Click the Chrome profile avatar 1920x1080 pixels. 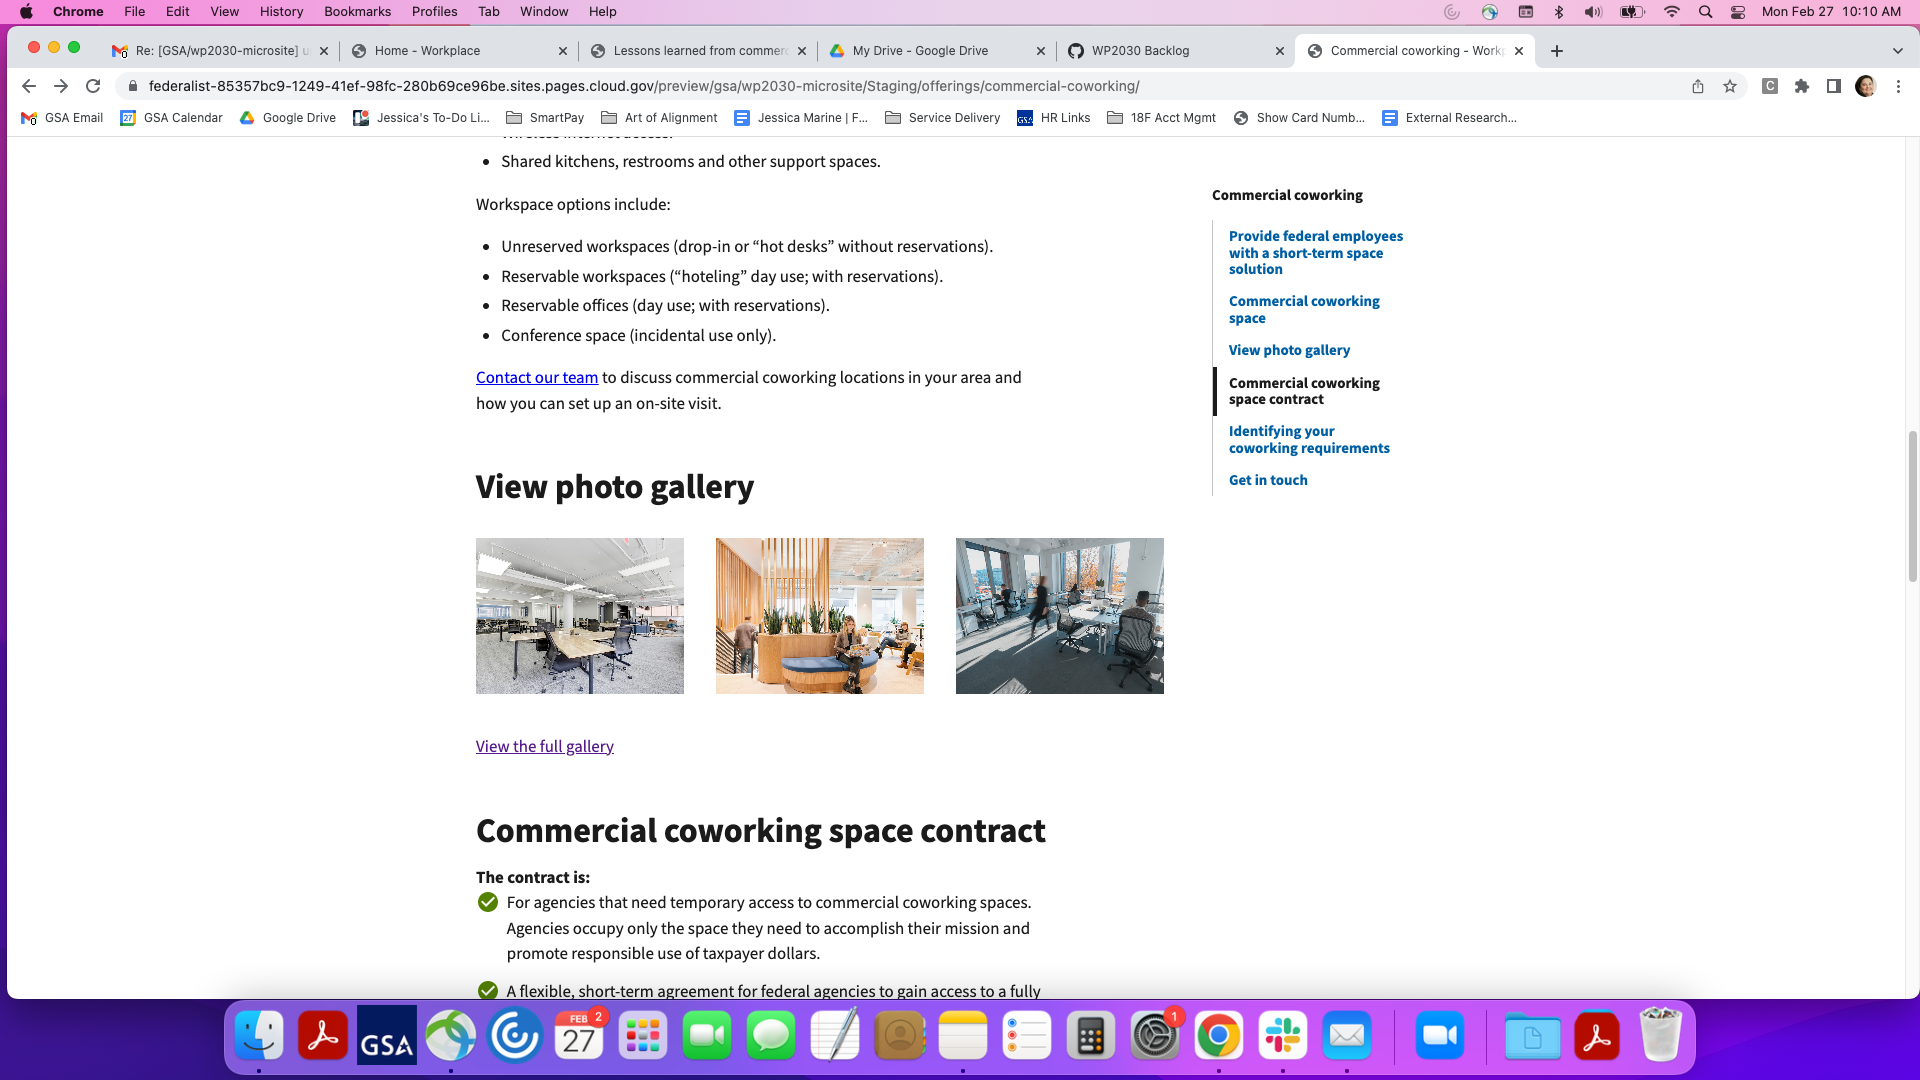[x=1866, y=87]
